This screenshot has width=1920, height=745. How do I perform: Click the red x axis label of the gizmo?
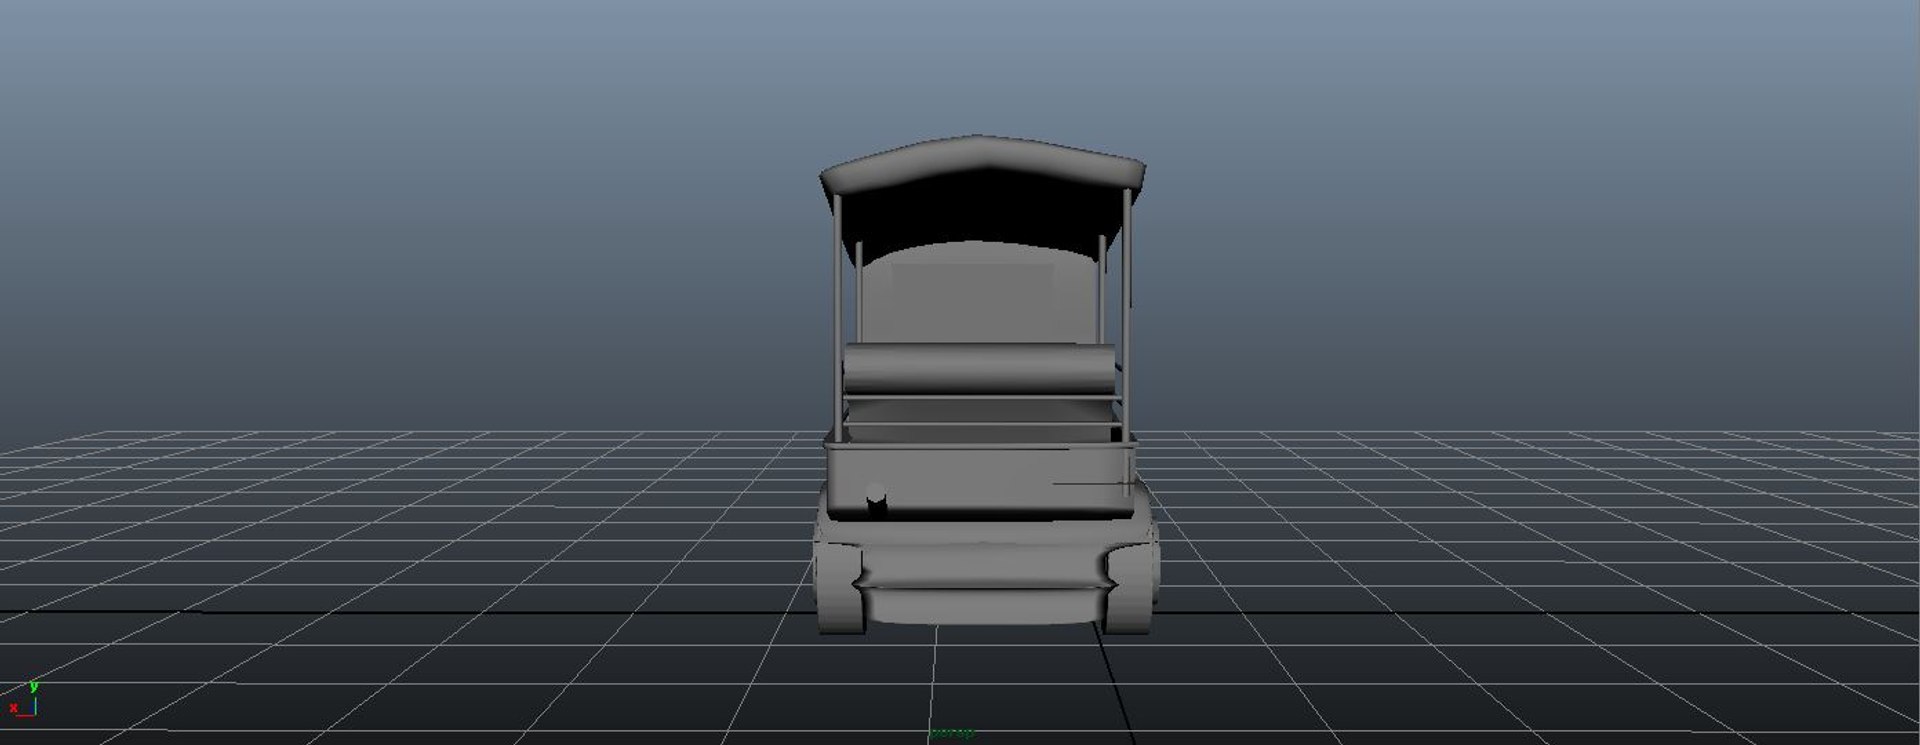[x=13, y=708]
